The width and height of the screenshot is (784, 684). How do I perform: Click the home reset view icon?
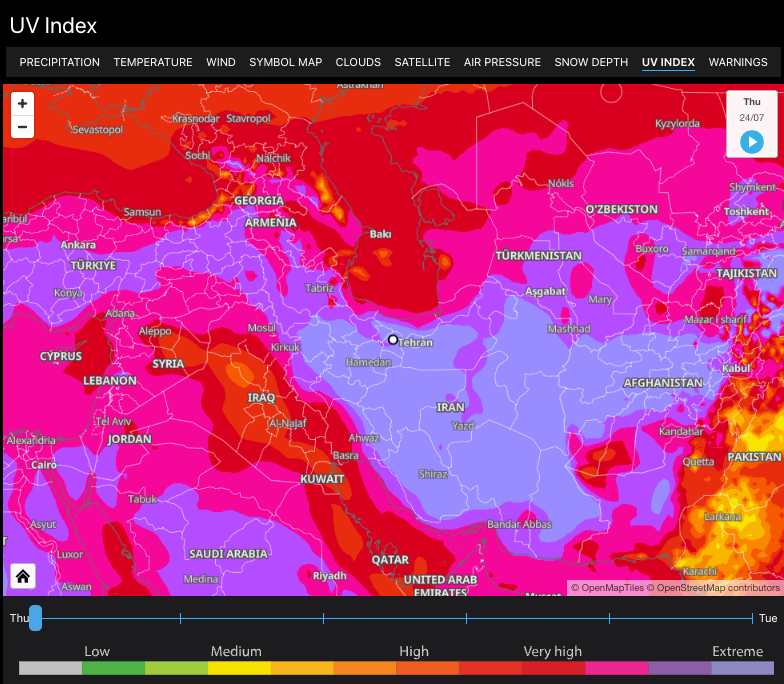click(x=23, y=576)
